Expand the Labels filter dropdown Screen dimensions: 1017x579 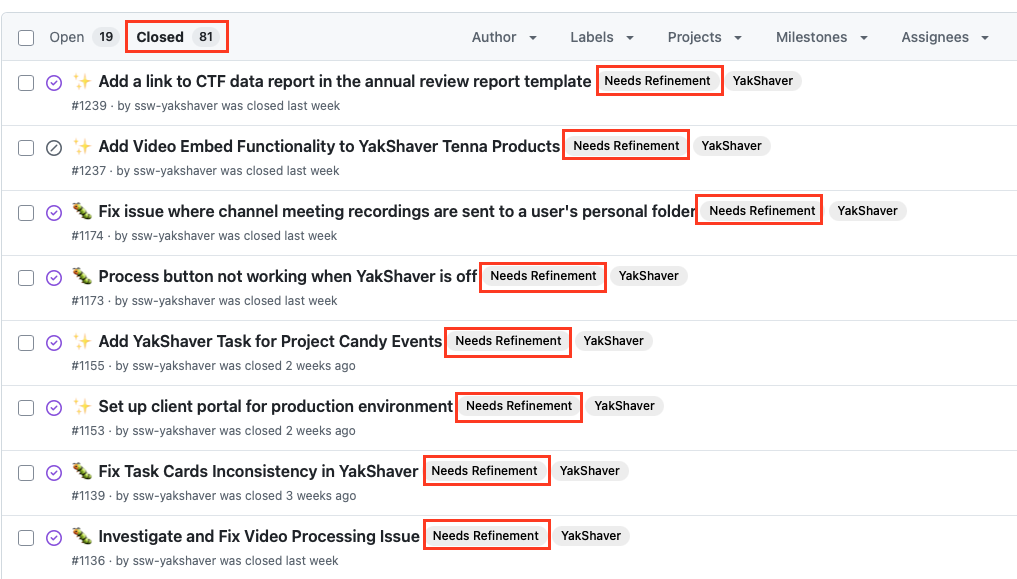(602, 38)
